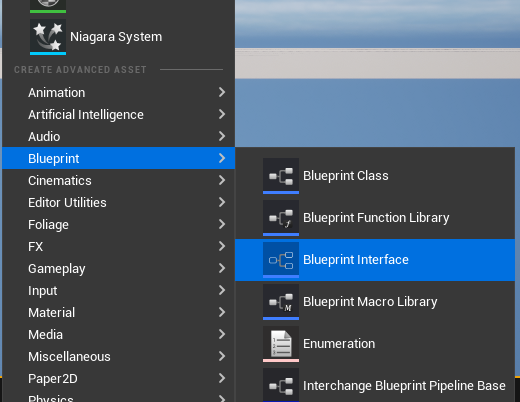
Task: Open the Gameplay menu entry
Action: pos(118,268)
